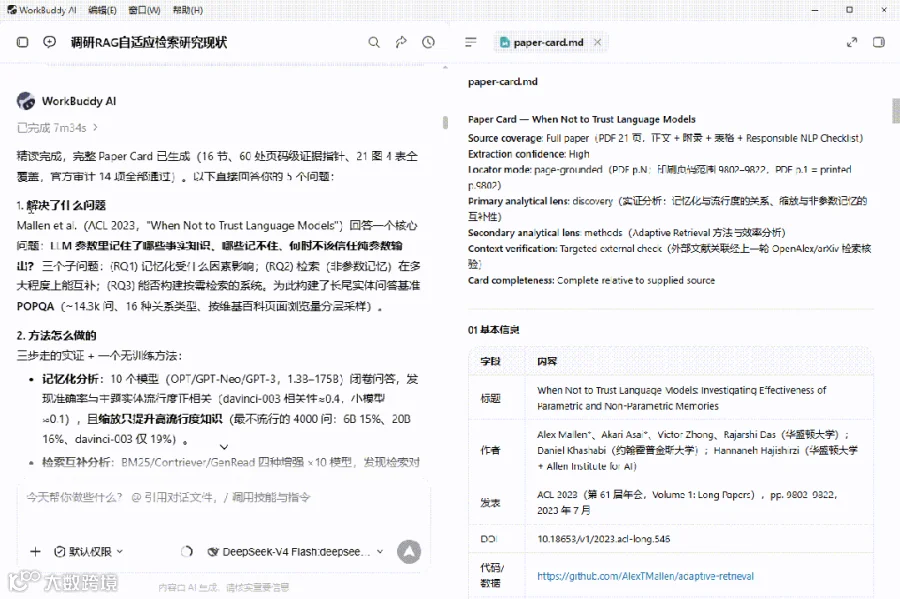This screenshot has height=599, width=900.
Task: Expand the 已完成 7m34s details chevron
Action: [x=95, y=127]
